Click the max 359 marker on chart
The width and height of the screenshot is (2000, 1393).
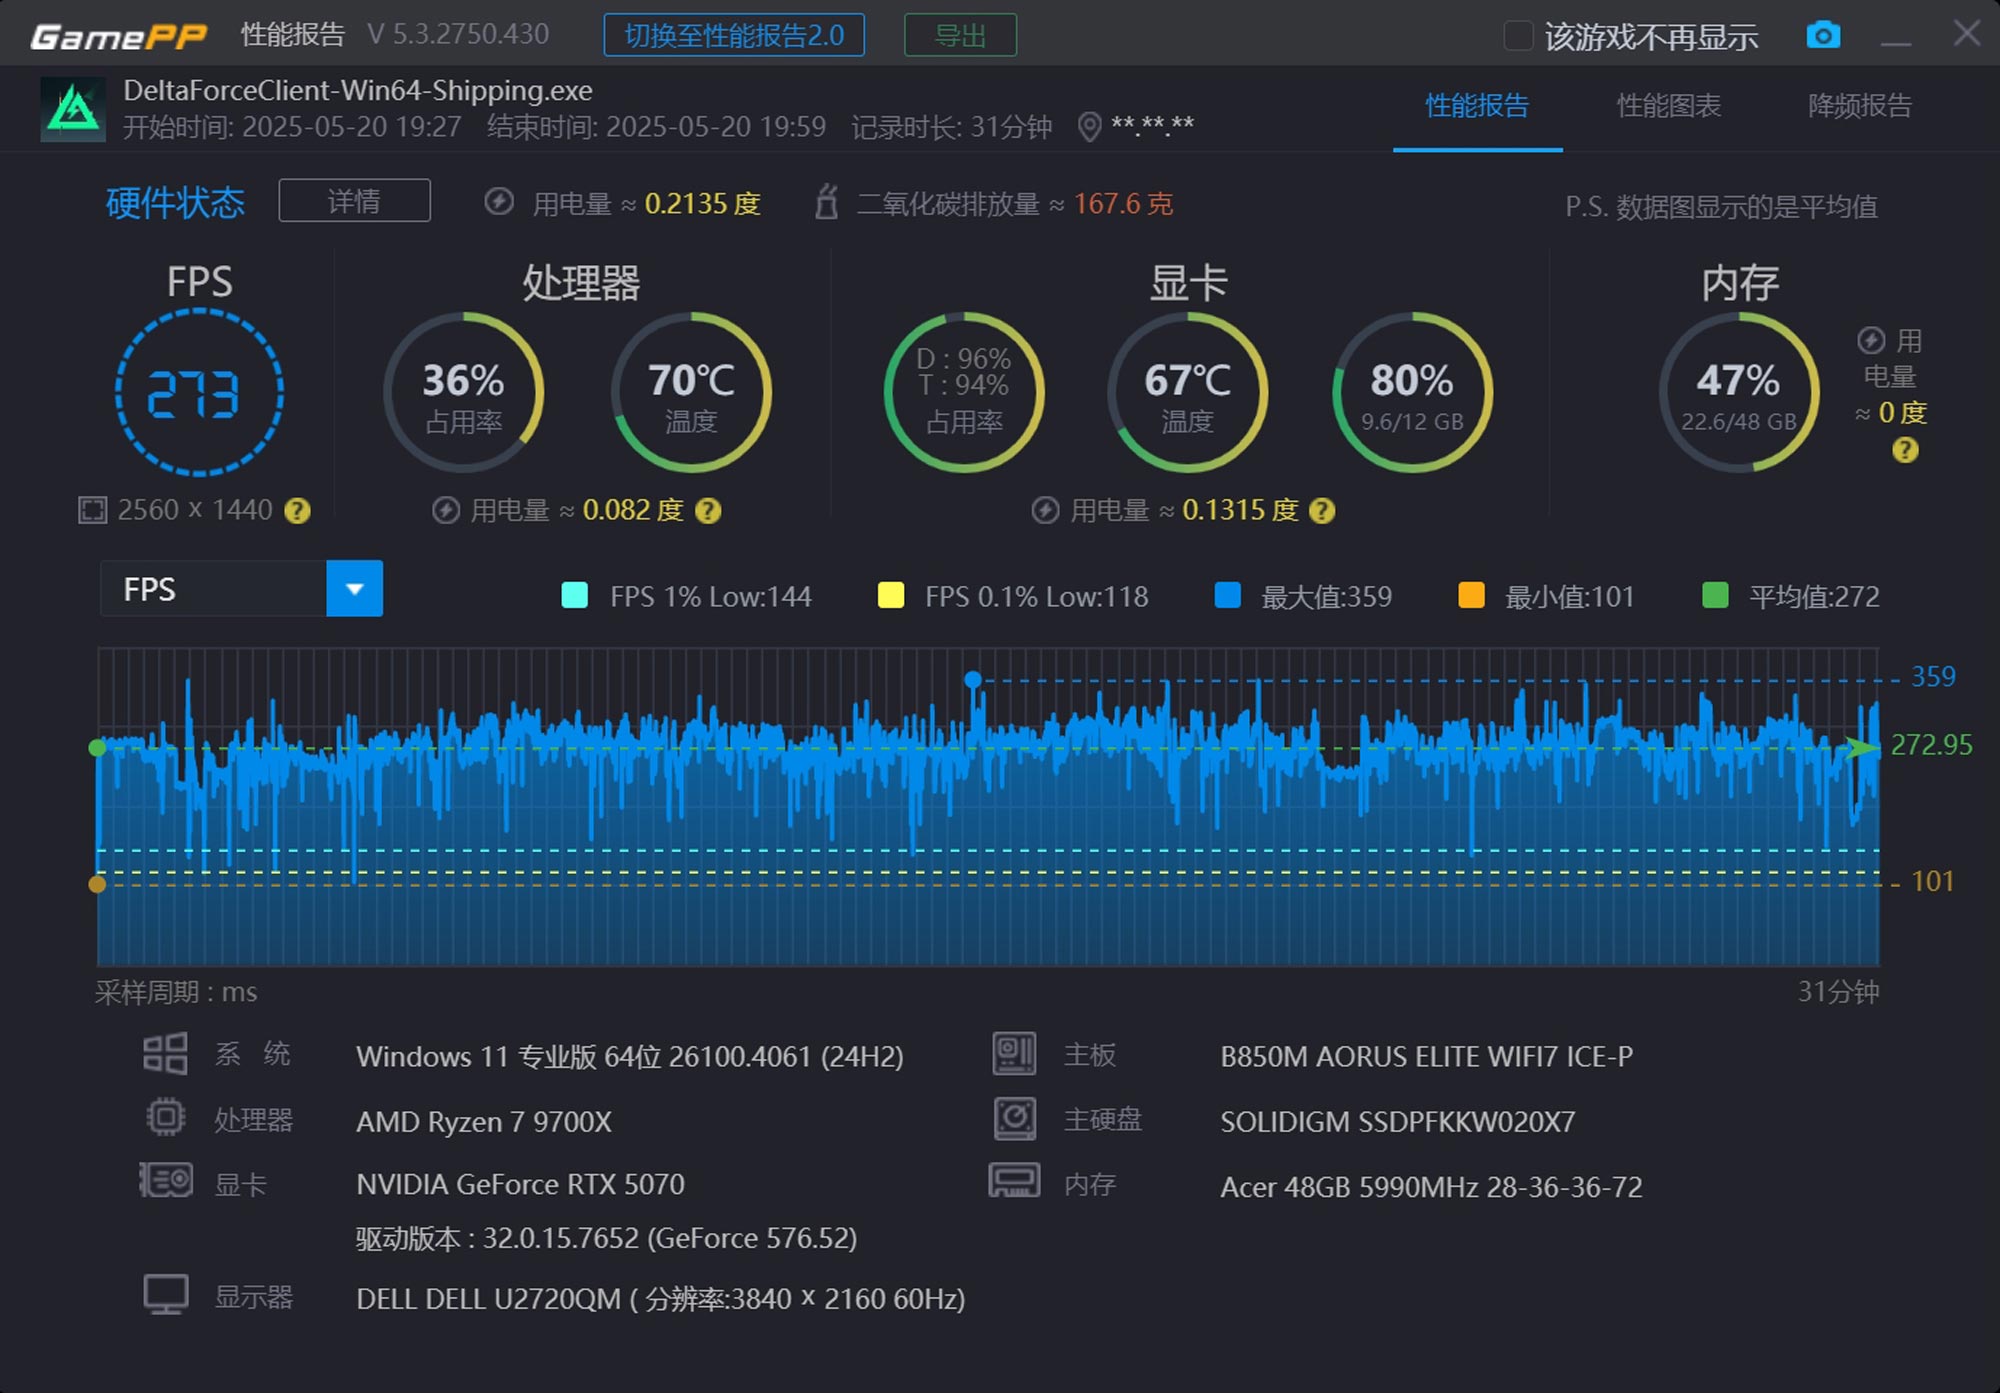[972, 680]
